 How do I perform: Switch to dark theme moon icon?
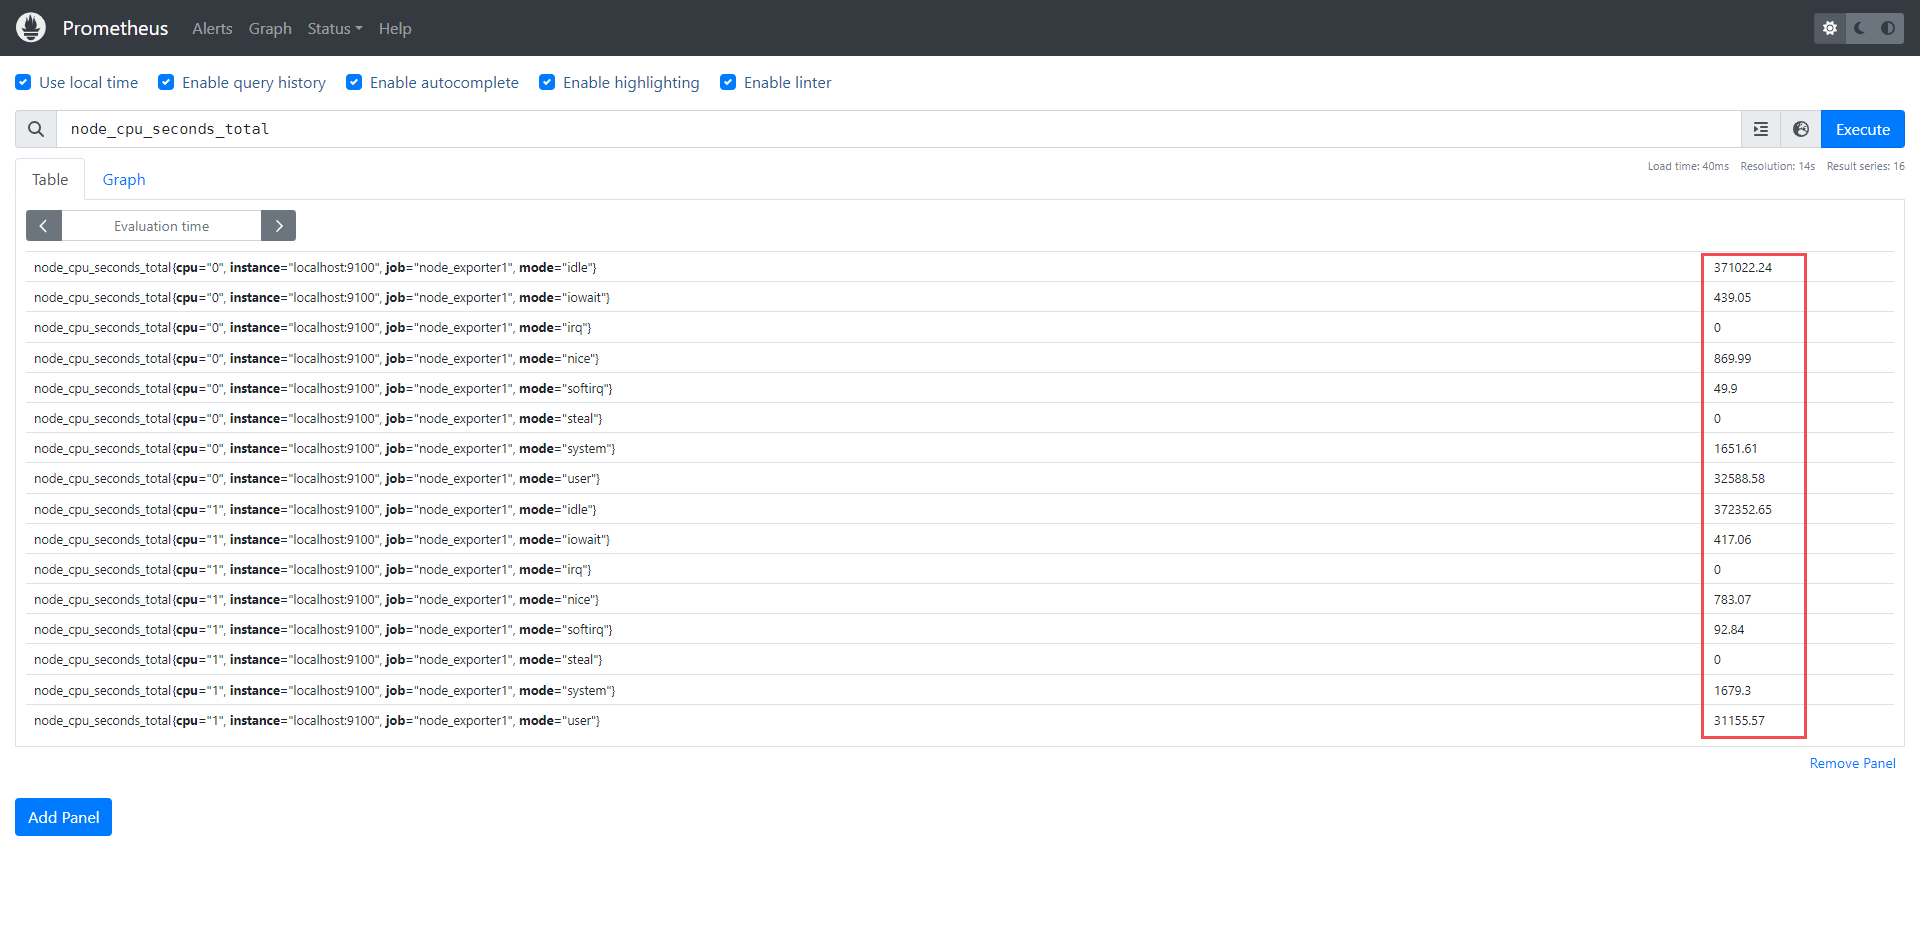pos(1859,28)
